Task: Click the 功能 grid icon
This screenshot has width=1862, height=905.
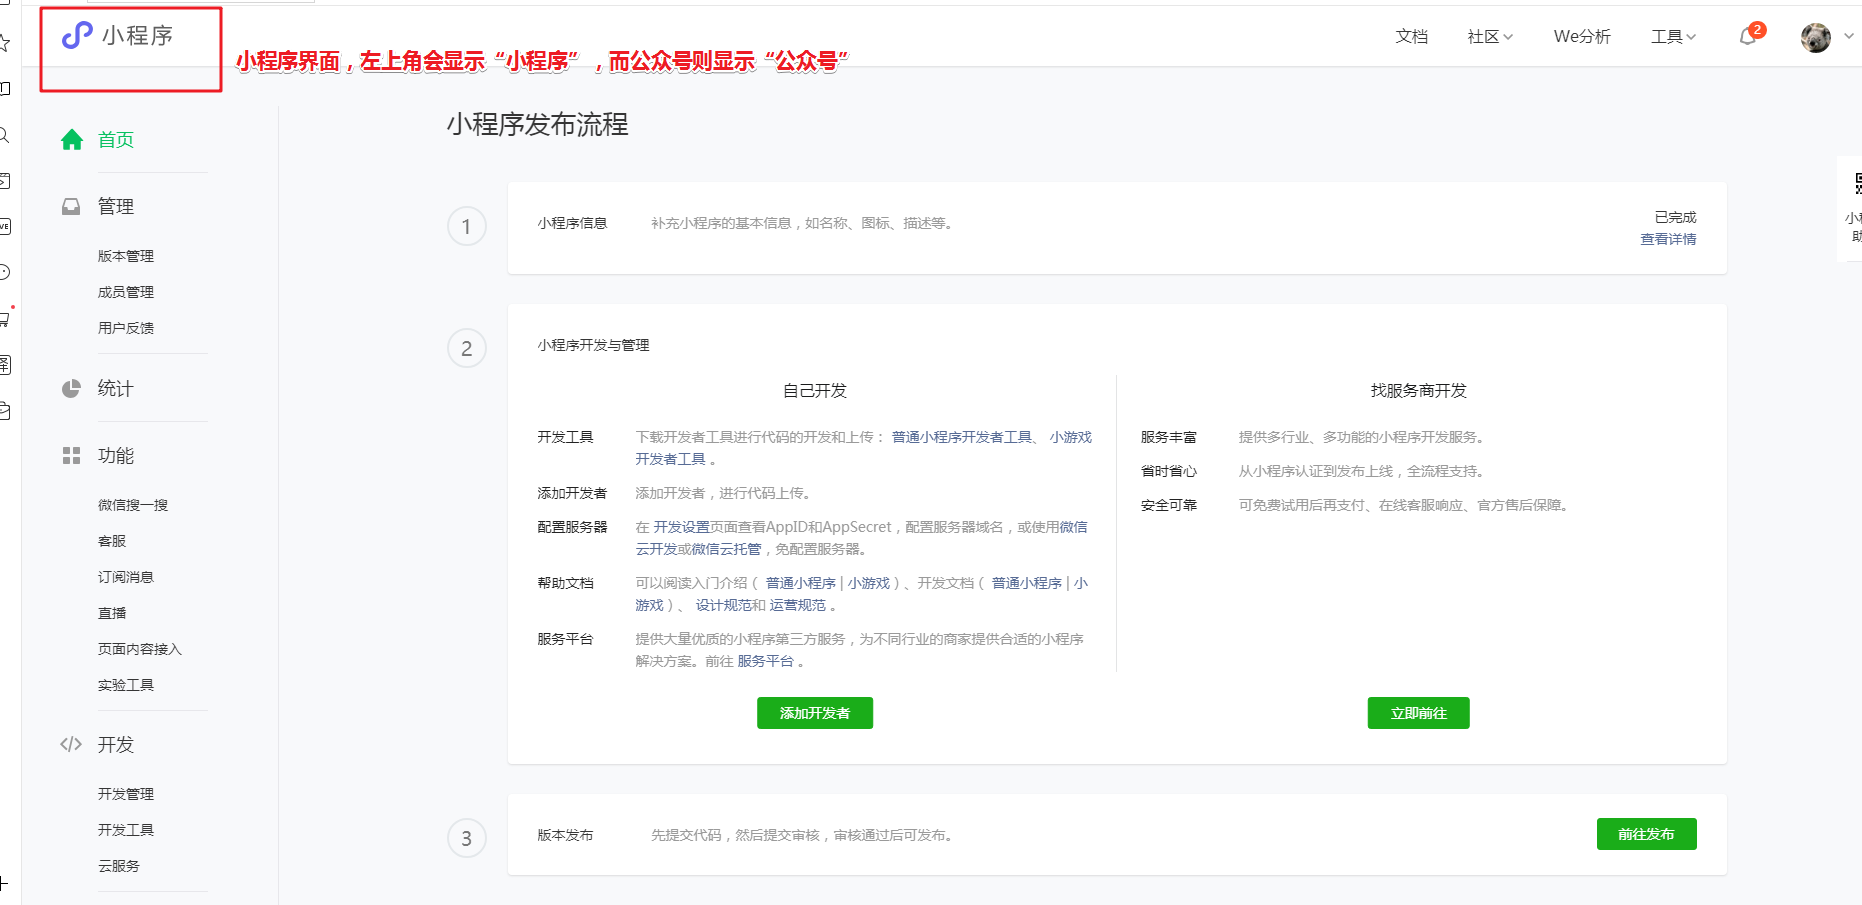Action: tap(71, 456)
